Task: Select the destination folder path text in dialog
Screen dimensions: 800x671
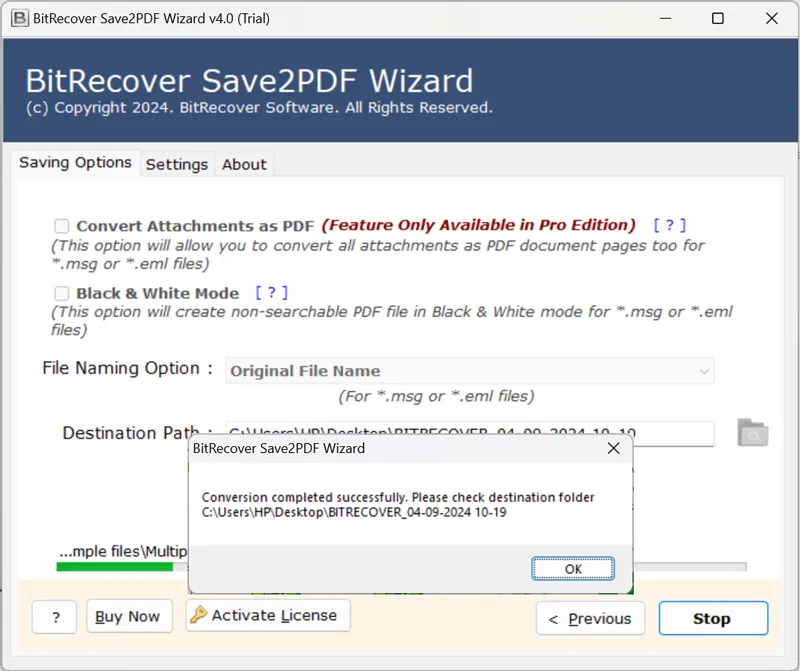Action: pos(354,512)
